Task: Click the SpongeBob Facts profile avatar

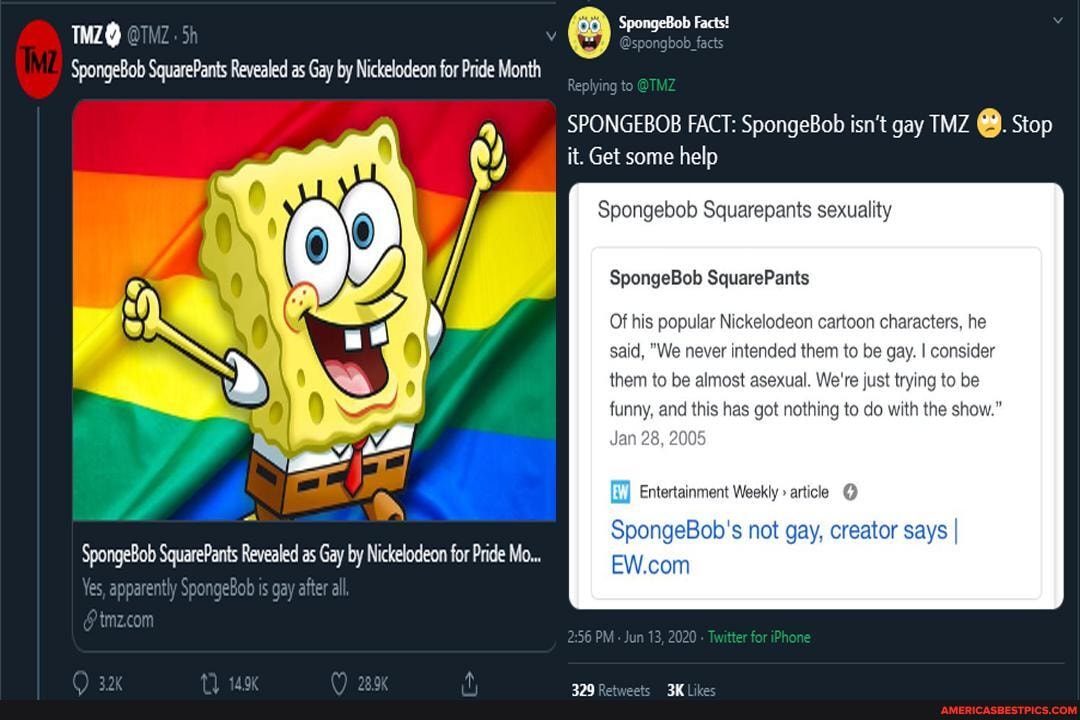Action: tap(589, 32)
